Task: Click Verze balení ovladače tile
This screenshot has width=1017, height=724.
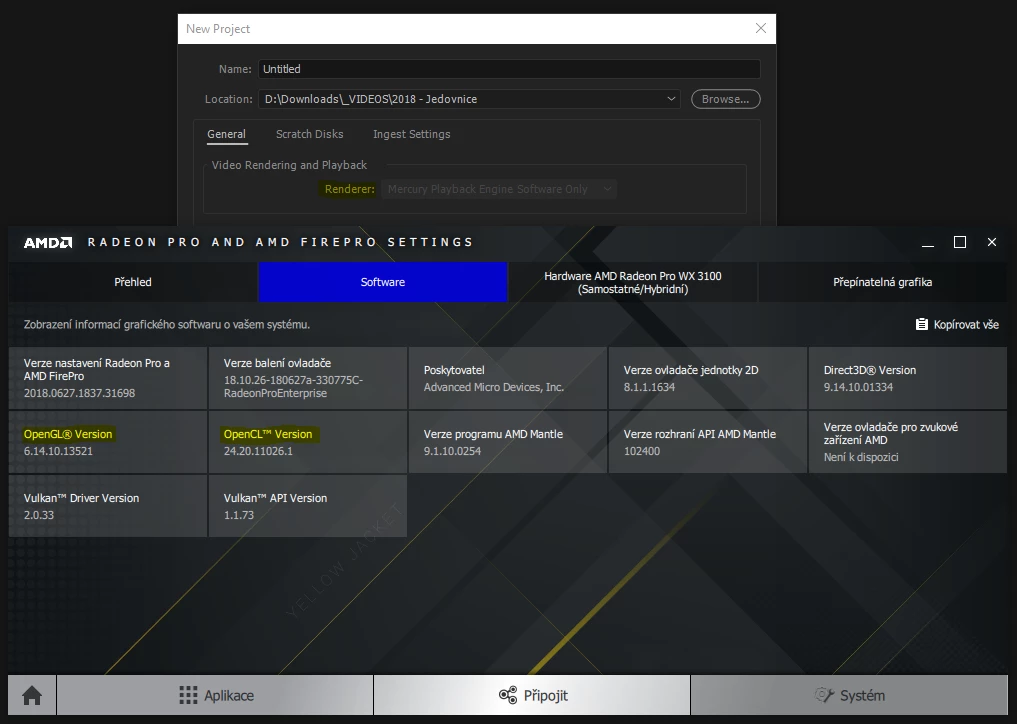Action: pos(308,378)
